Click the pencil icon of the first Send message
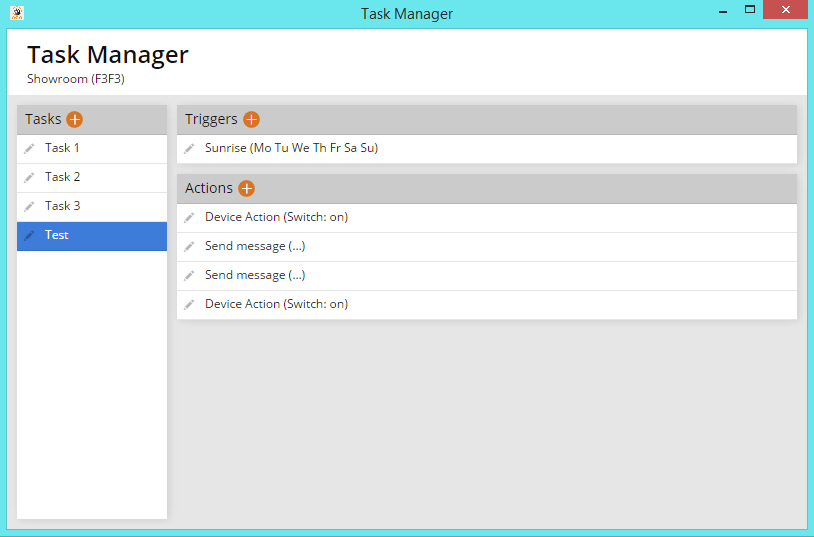 [190, 247]
